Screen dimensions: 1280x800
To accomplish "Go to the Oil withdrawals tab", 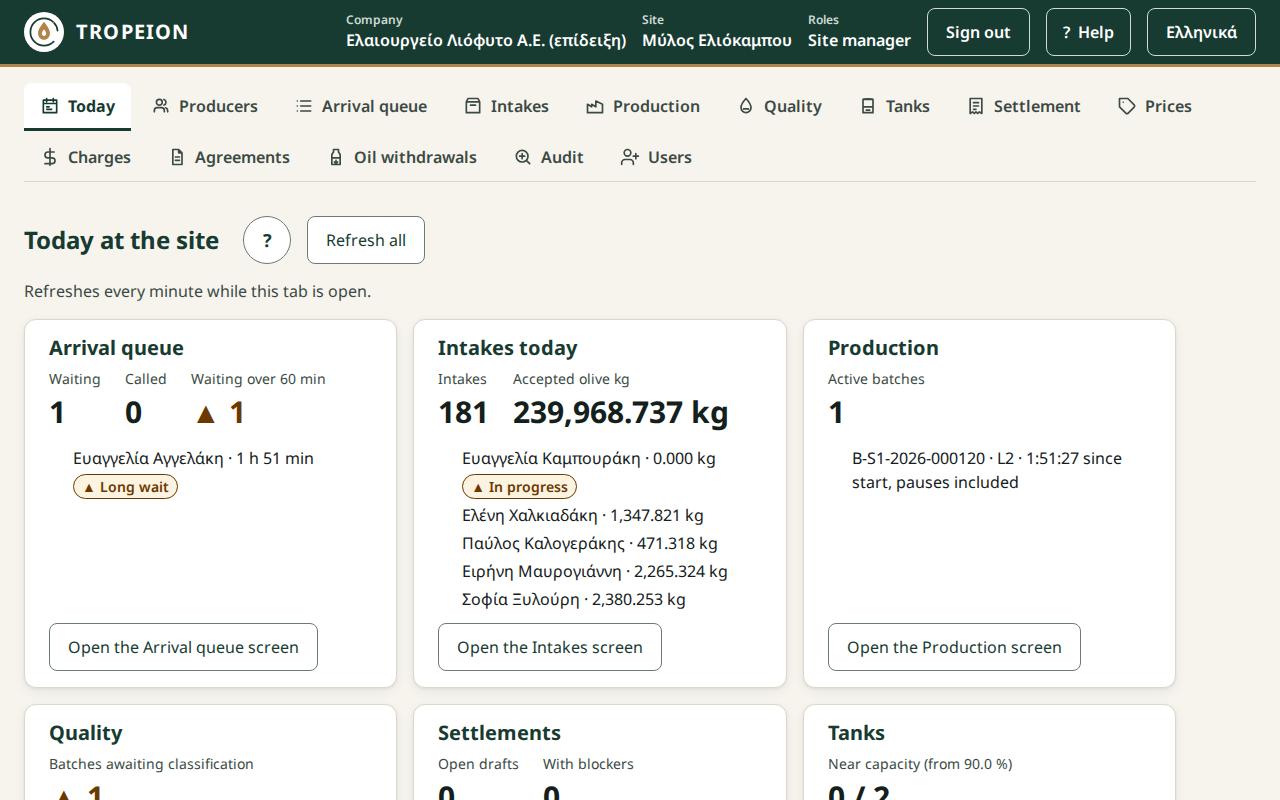I will (402, 157).
